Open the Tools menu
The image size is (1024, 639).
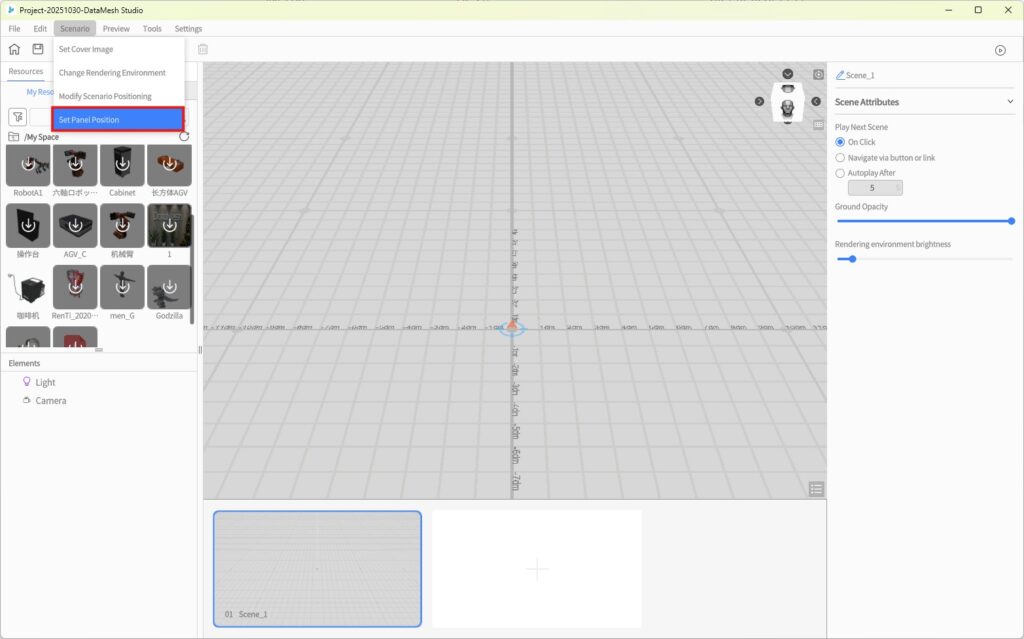tap(152, 29)
